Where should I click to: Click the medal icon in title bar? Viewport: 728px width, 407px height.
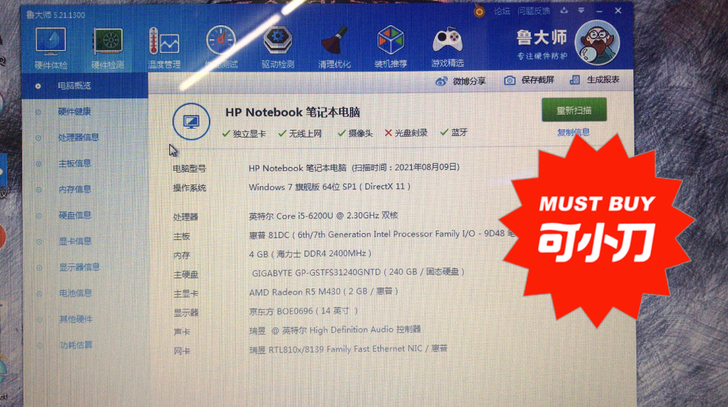(x=479, y=11)
